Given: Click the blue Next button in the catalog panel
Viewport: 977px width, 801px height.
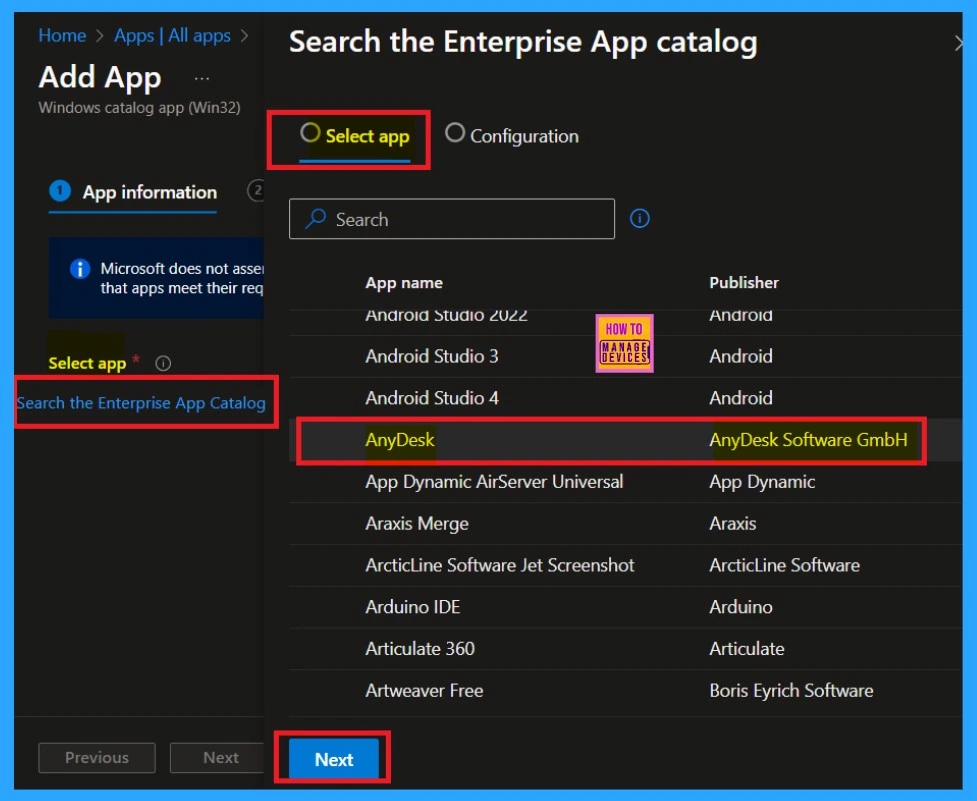Looking at the screenshot, I should (x=334, y=759).
